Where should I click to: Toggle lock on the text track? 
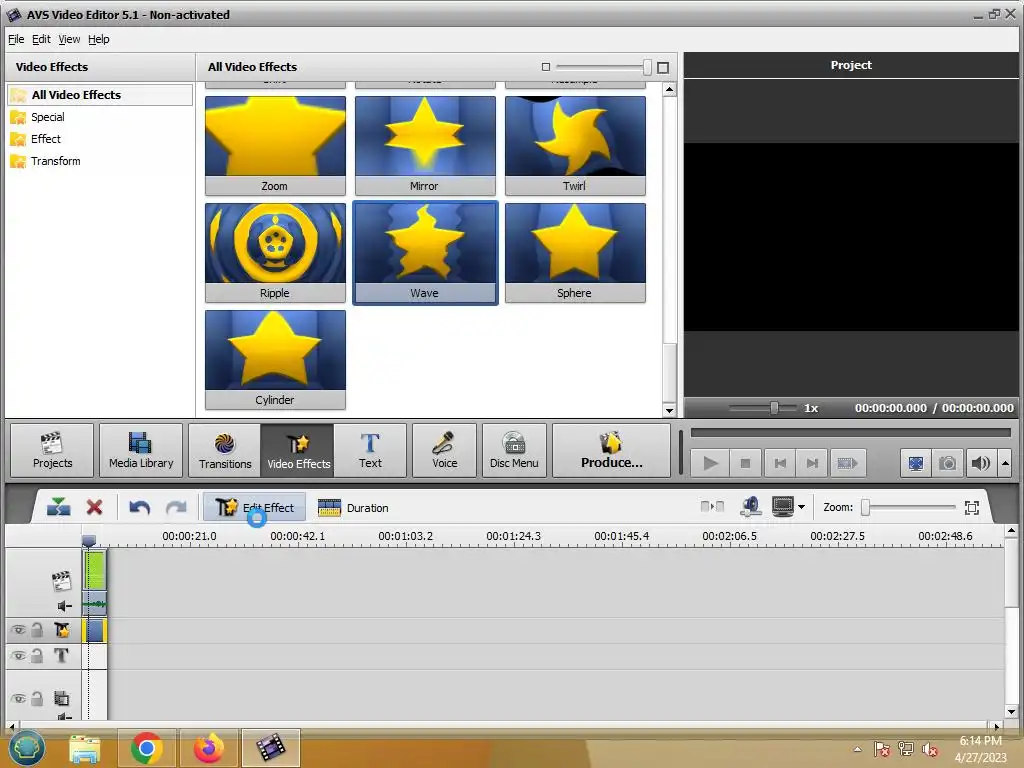37,656
